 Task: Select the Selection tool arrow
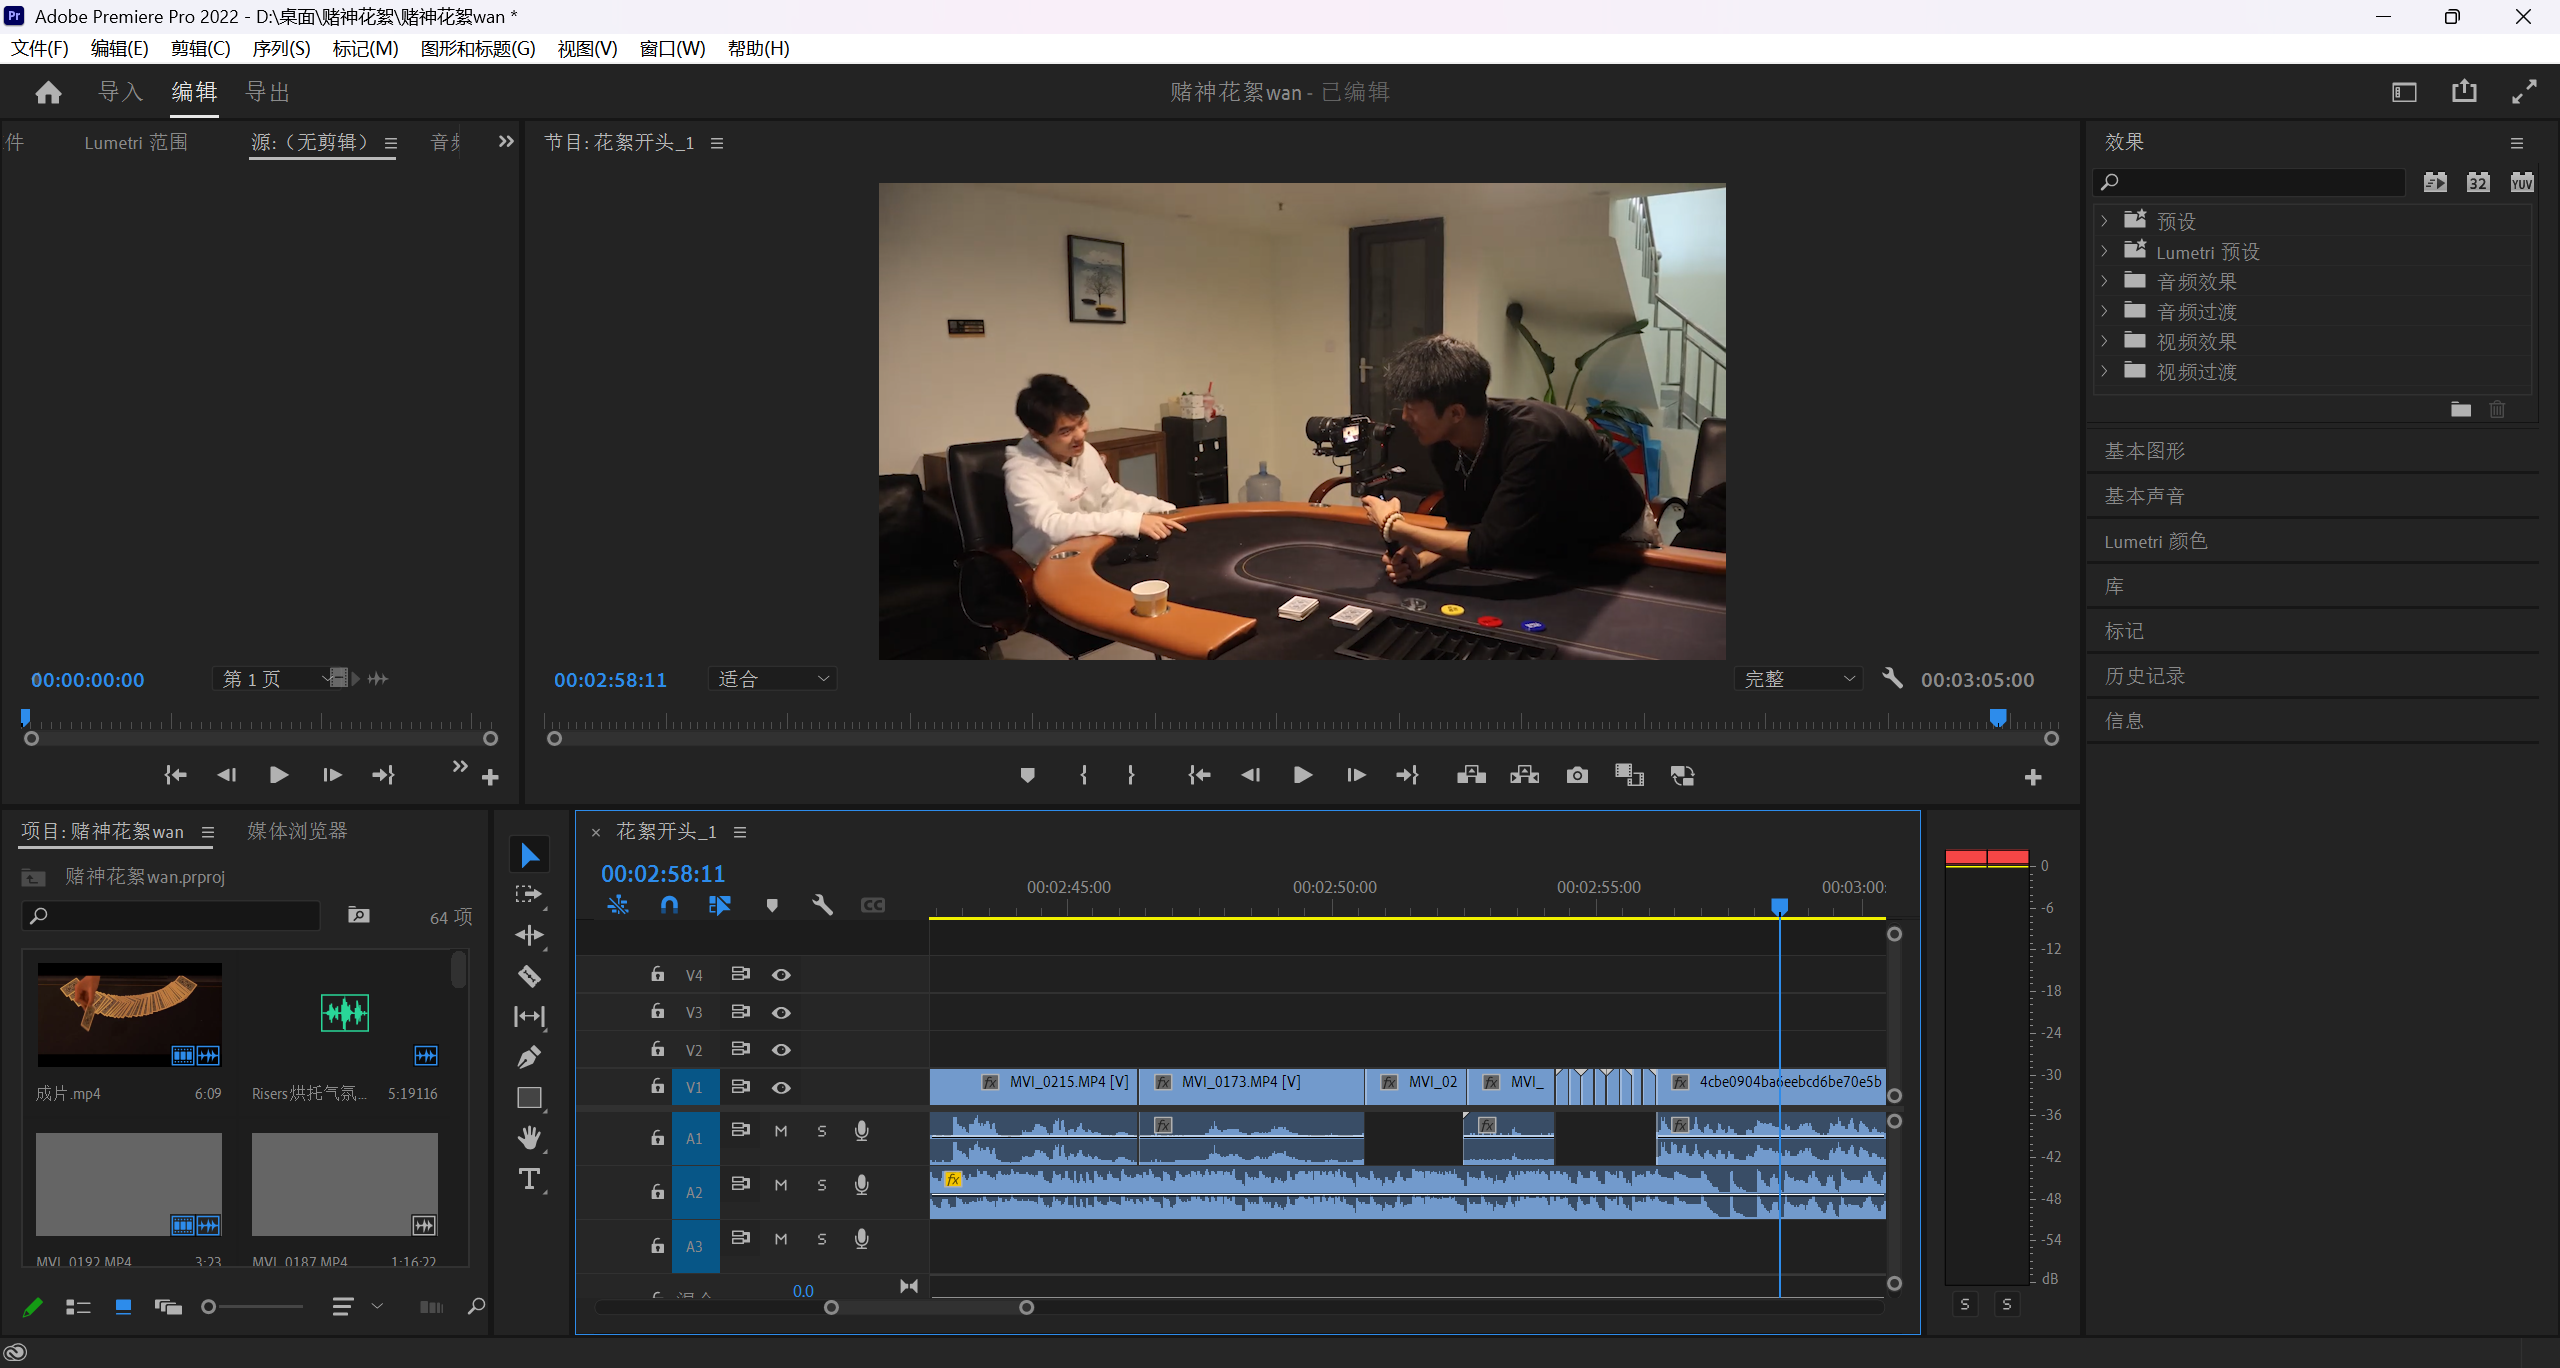pyautogui.click(x=529, y=855)
